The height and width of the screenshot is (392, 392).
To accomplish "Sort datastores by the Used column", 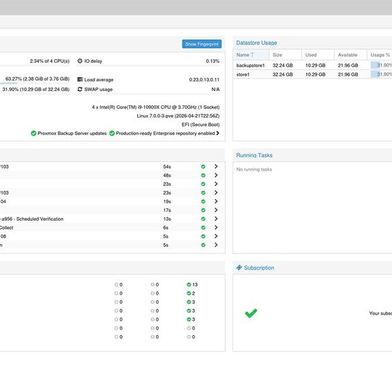I will coord(318,55).
